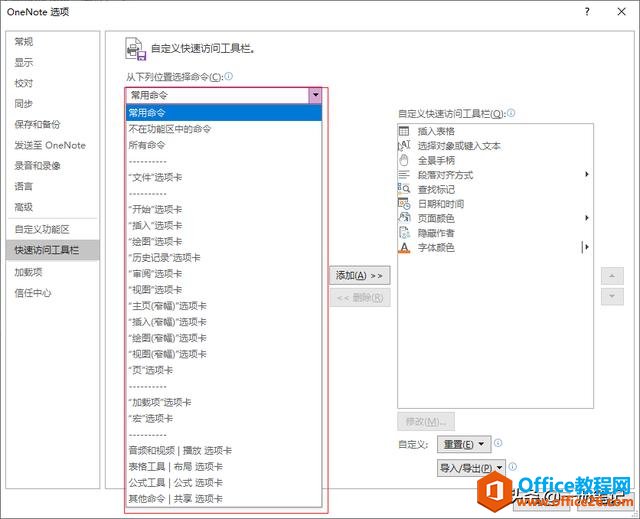Choose 公式工具 | 公式 选项卡

[224, 483]
